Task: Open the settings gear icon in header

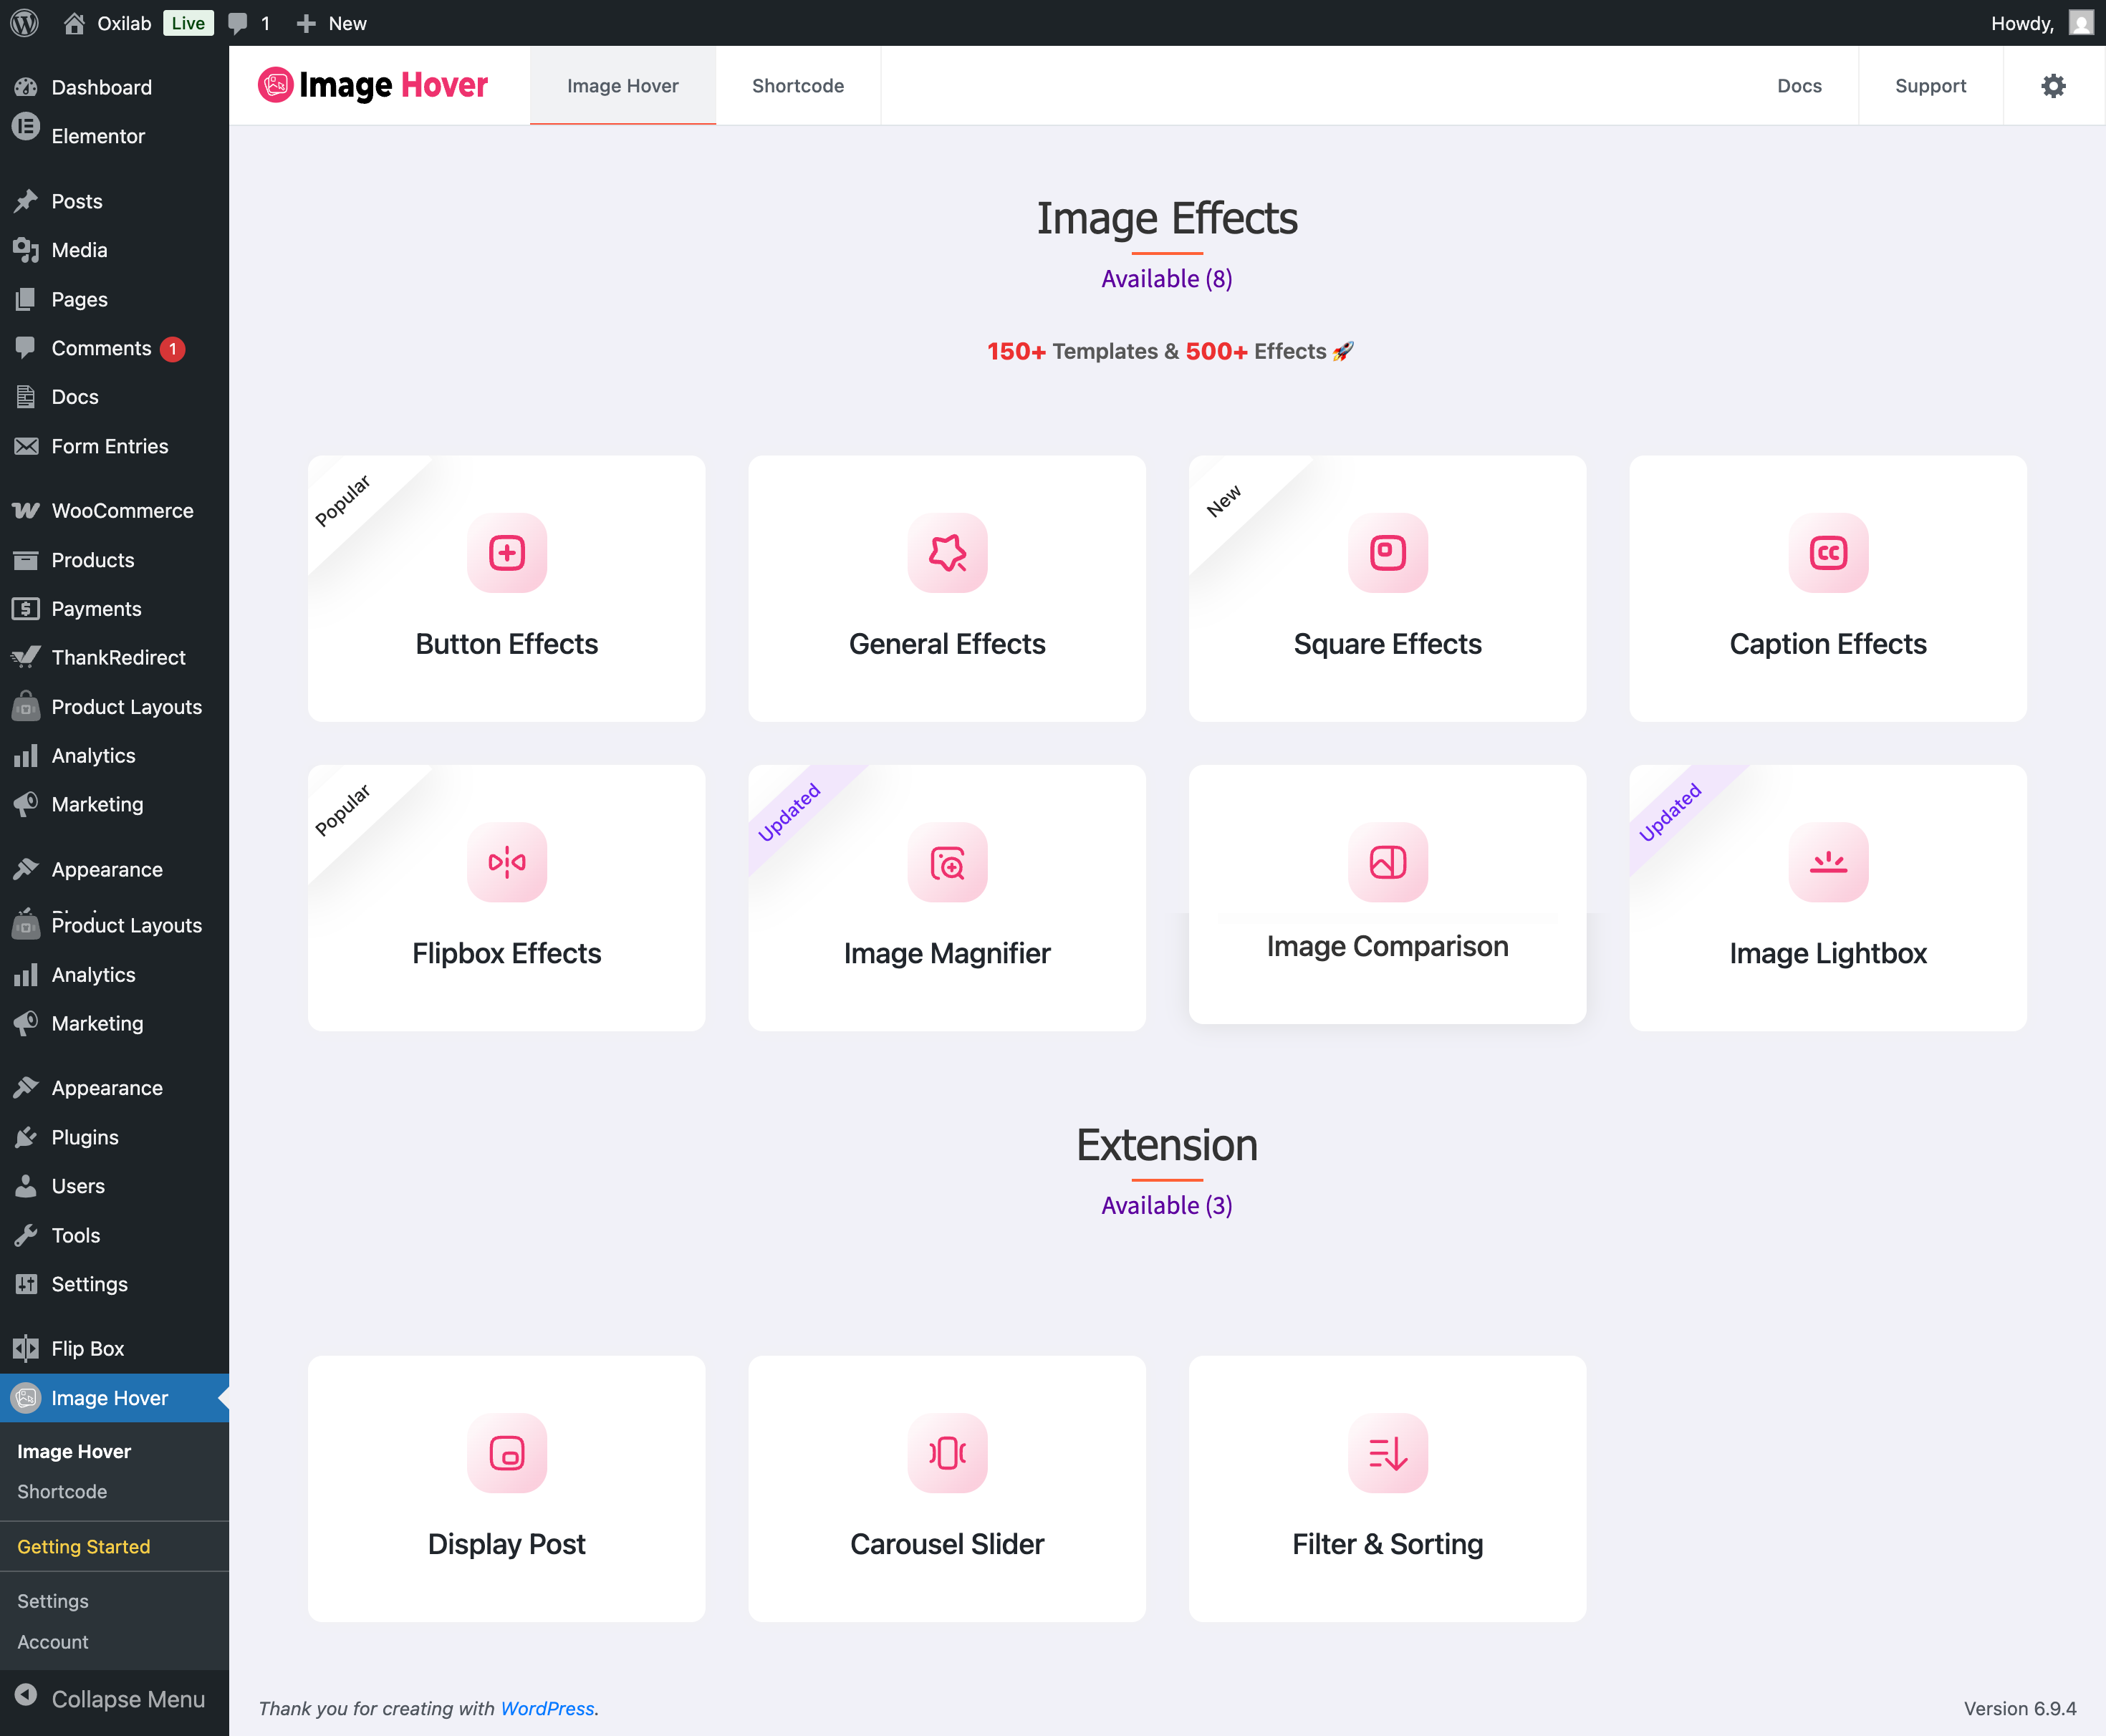Action: (2053, 86)
